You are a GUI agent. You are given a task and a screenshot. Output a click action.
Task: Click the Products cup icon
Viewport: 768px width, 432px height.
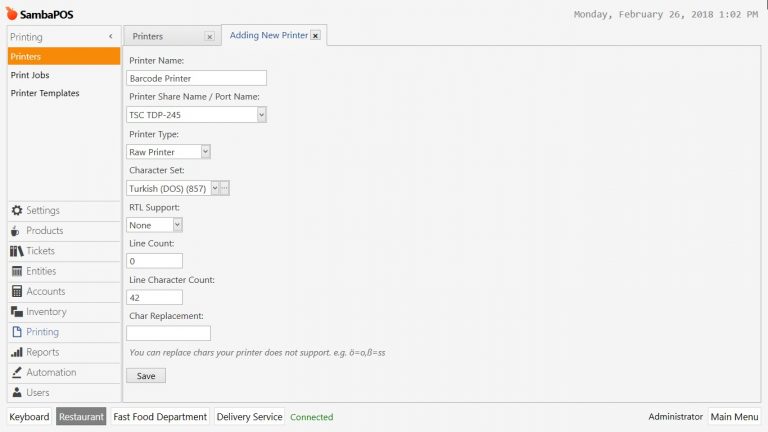(16, 231)
